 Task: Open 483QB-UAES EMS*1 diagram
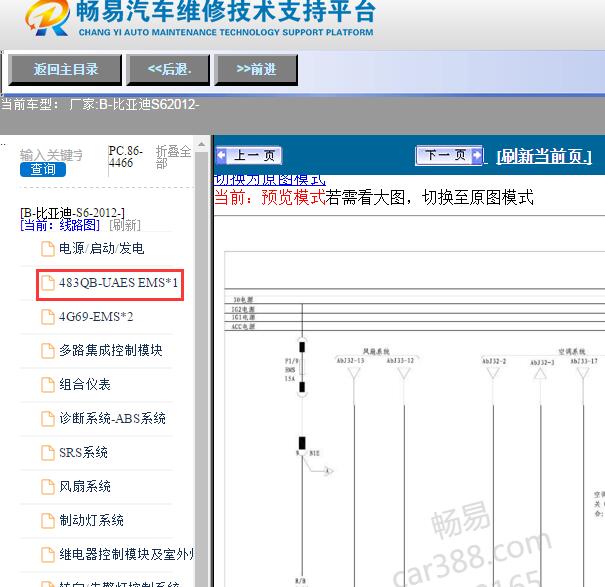pos(118,283)
